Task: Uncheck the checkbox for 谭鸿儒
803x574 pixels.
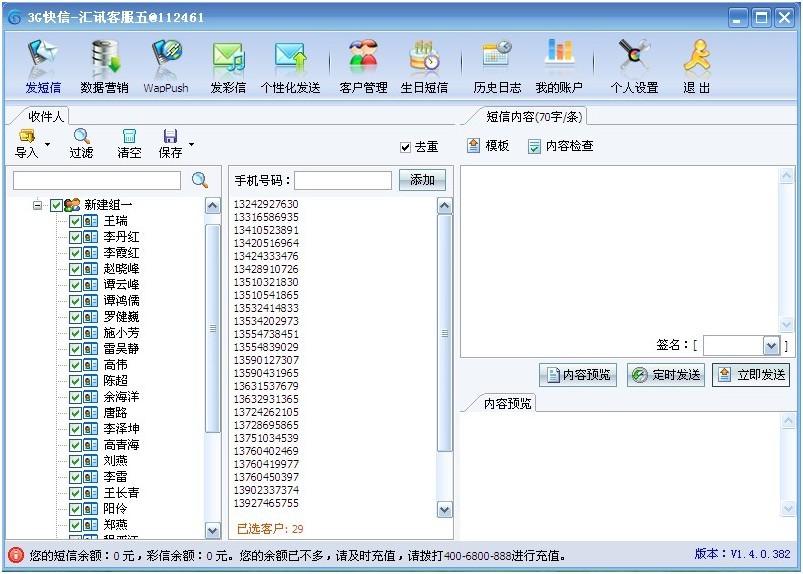Action: coord(75,301)
